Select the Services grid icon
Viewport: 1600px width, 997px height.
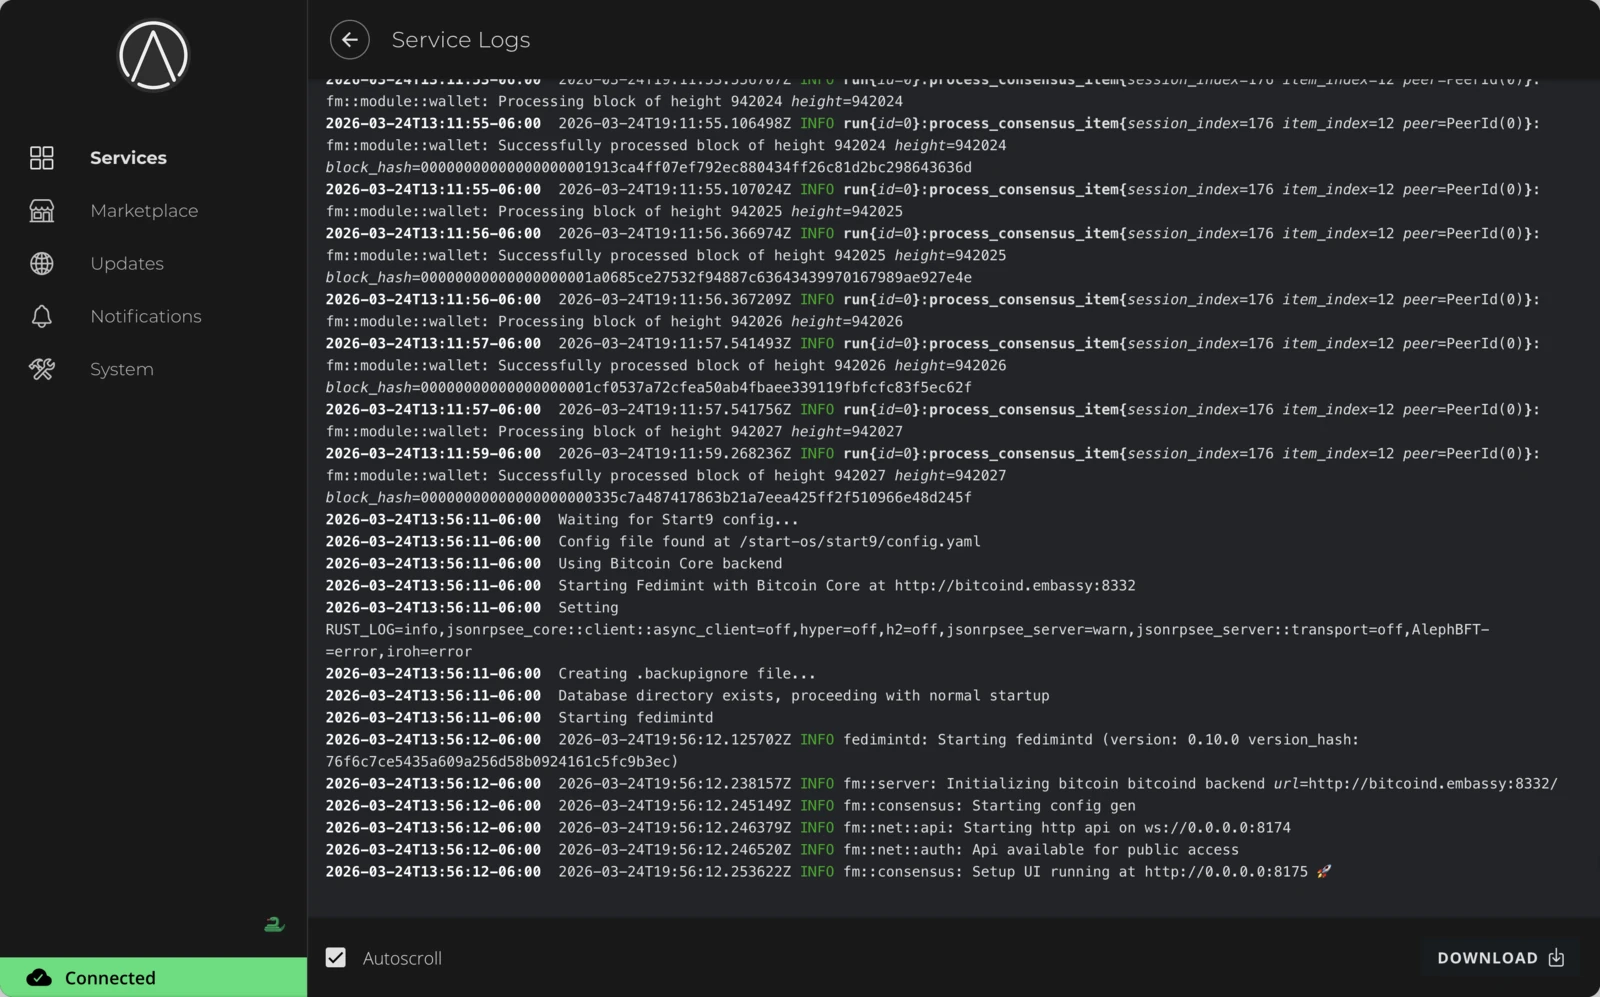[x=41, y=157]
